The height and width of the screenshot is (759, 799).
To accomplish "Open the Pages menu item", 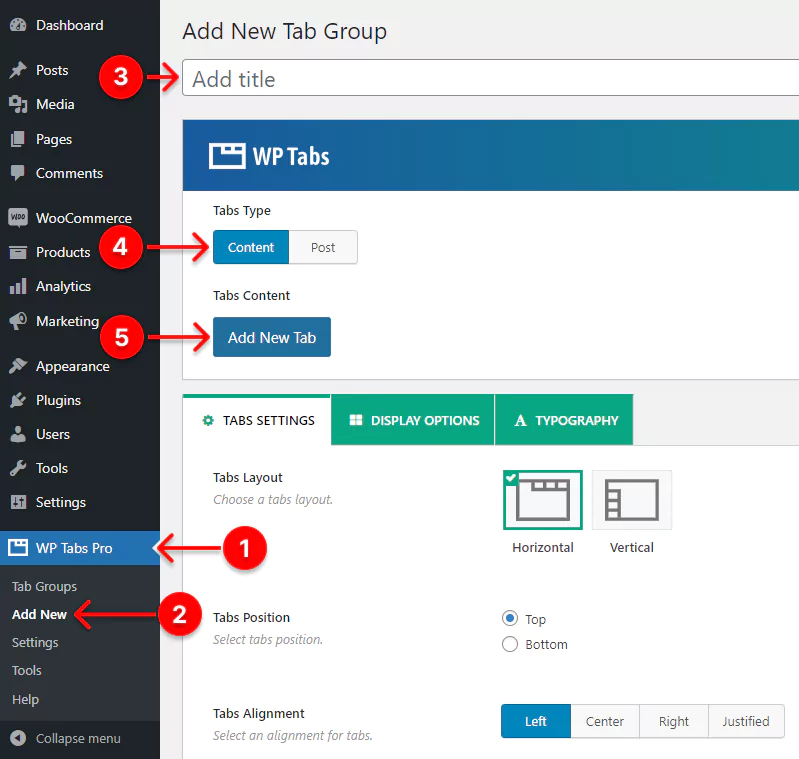I will (x=80, y=139).
